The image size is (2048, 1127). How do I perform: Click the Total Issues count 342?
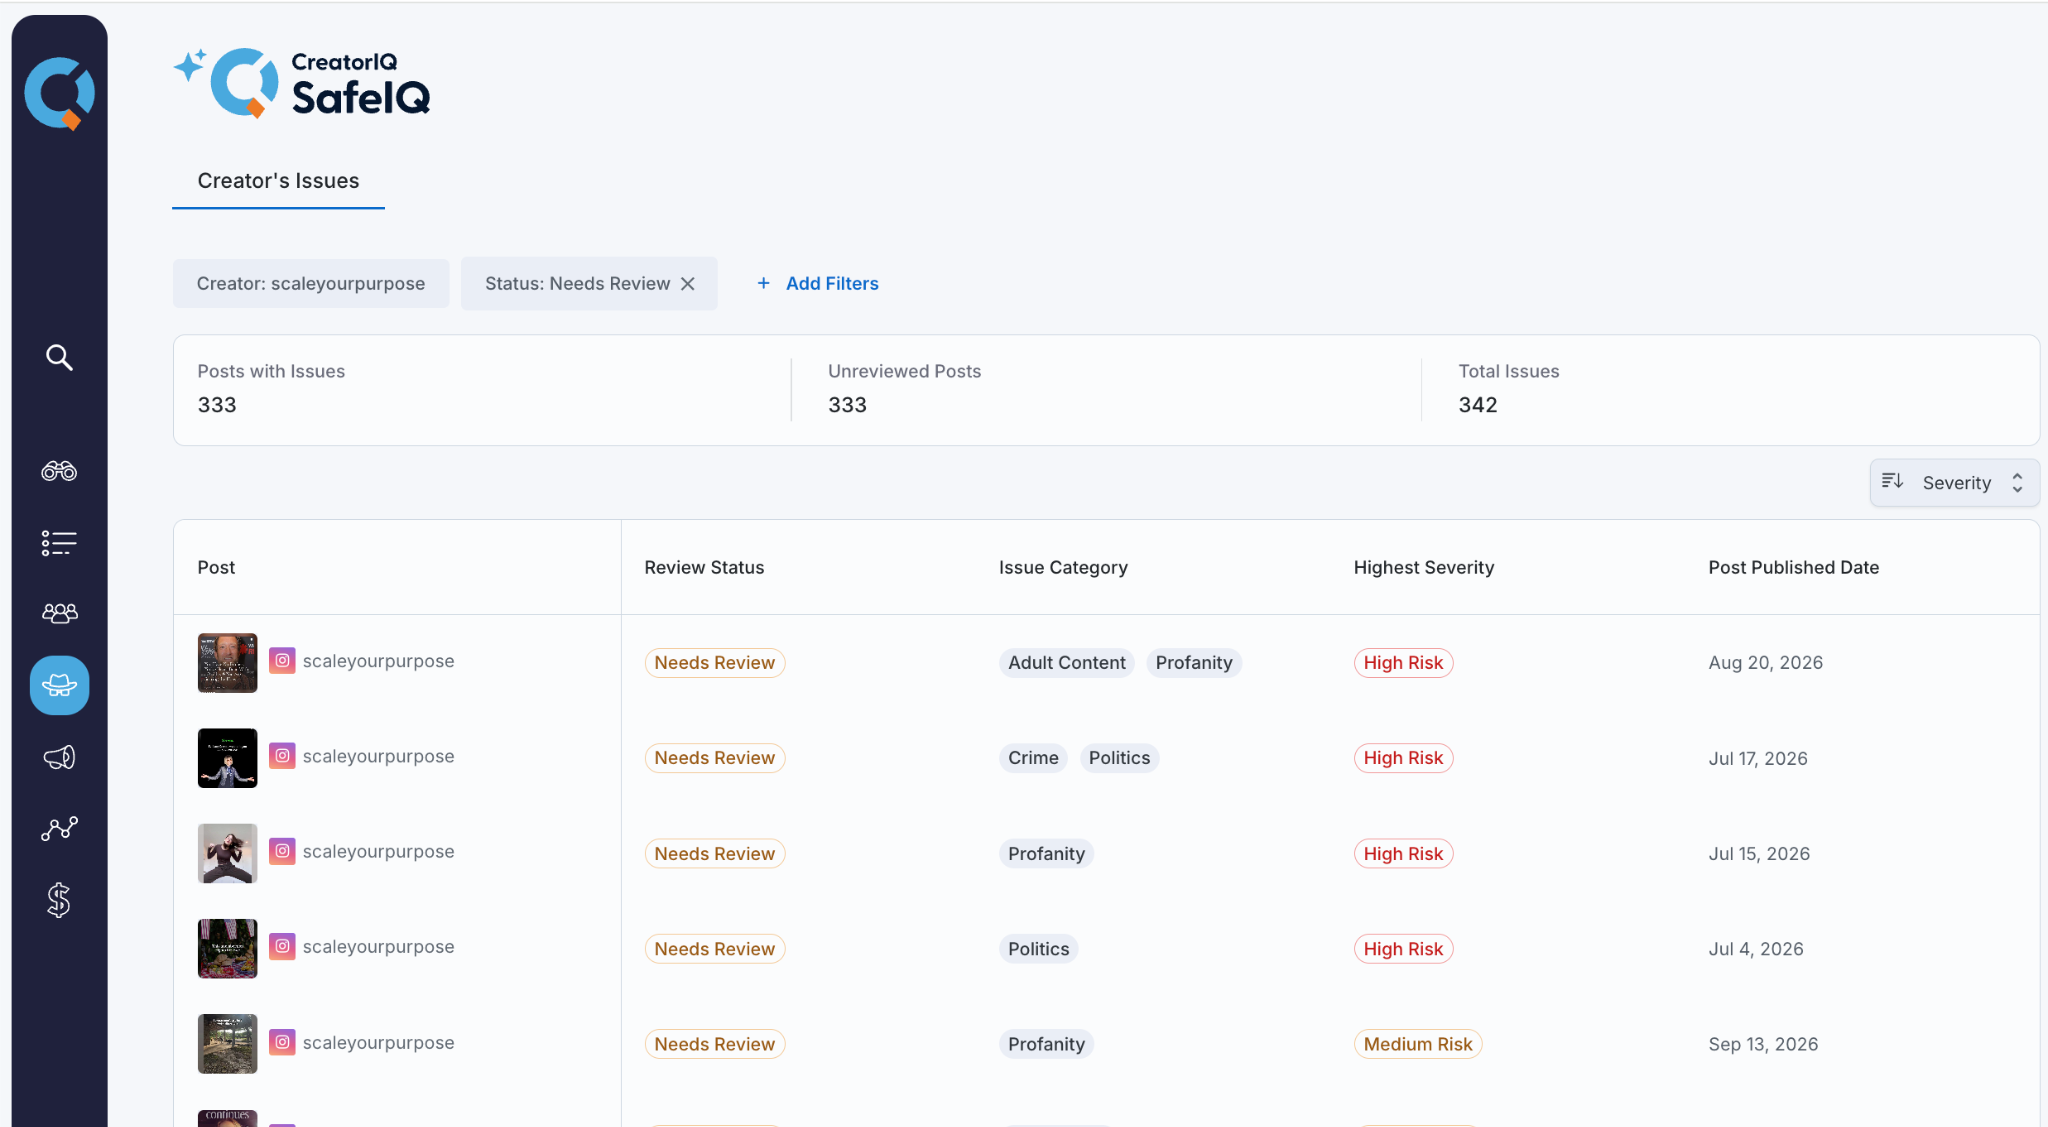[x=1477, y=405]
